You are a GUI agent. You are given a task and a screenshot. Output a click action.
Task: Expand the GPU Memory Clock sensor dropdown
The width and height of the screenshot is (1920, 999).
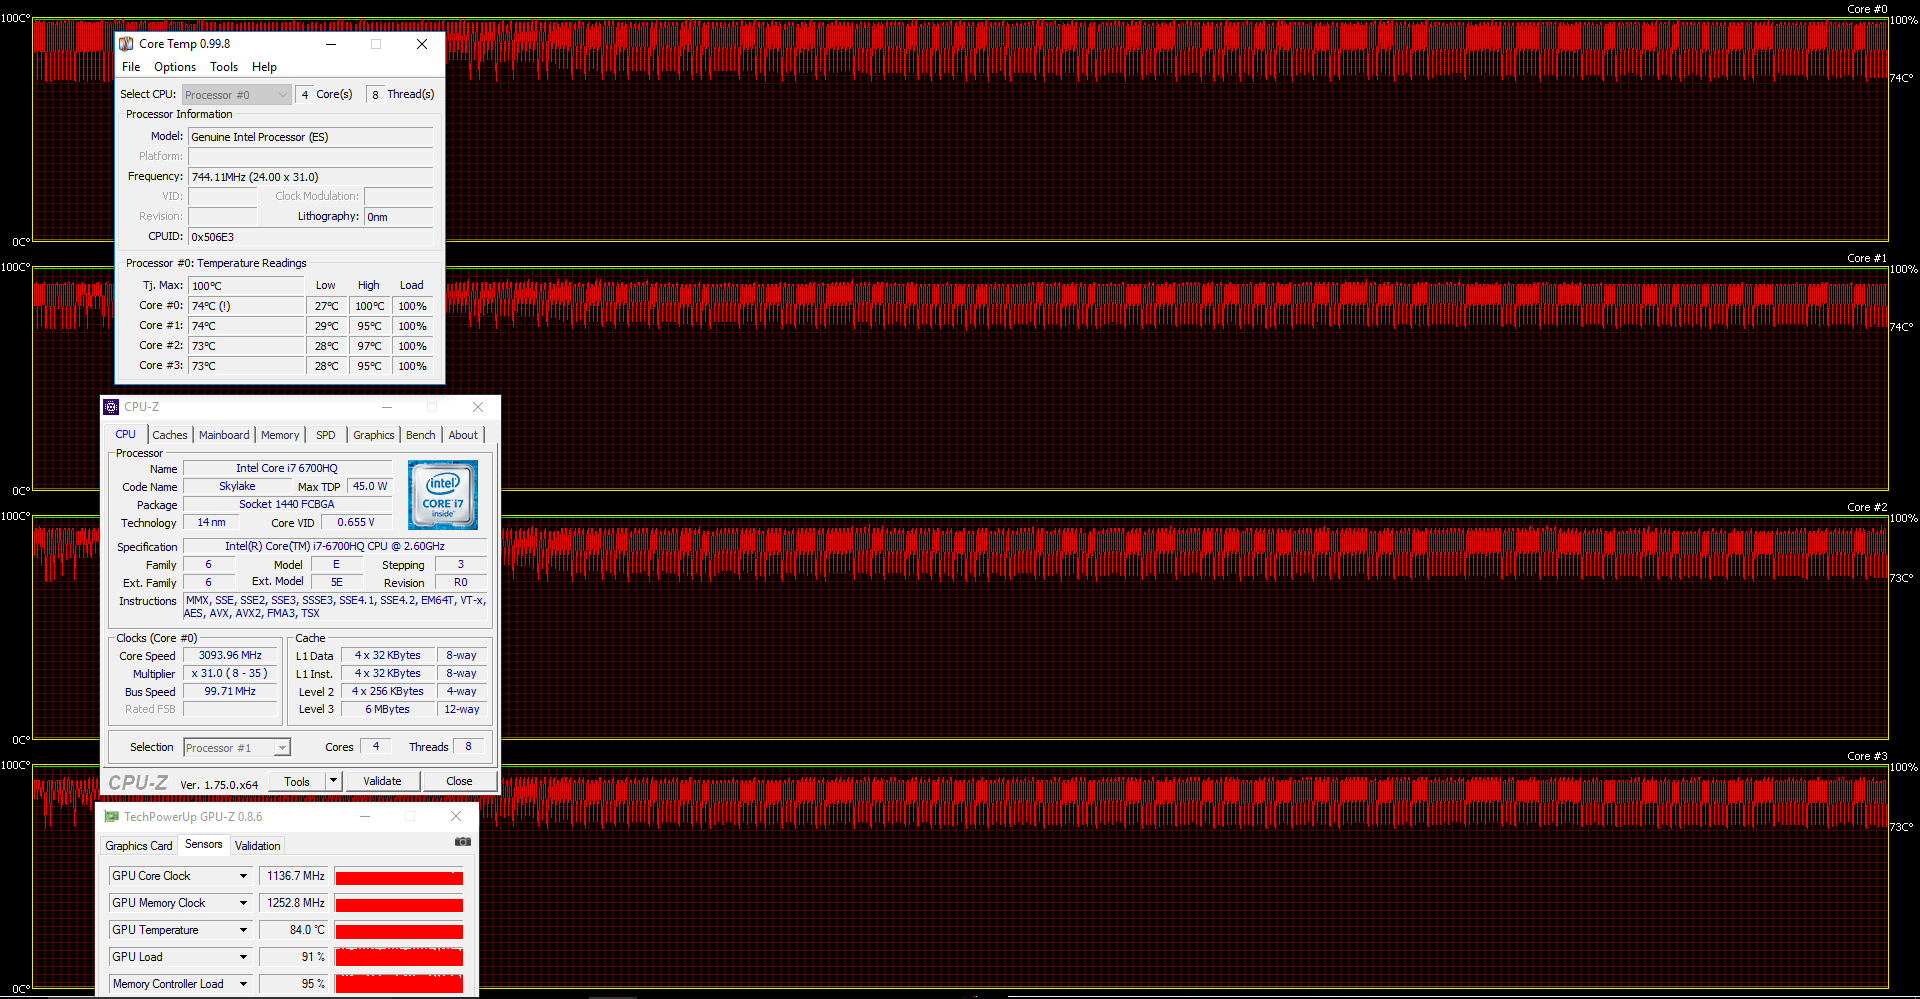coord(243,903)
